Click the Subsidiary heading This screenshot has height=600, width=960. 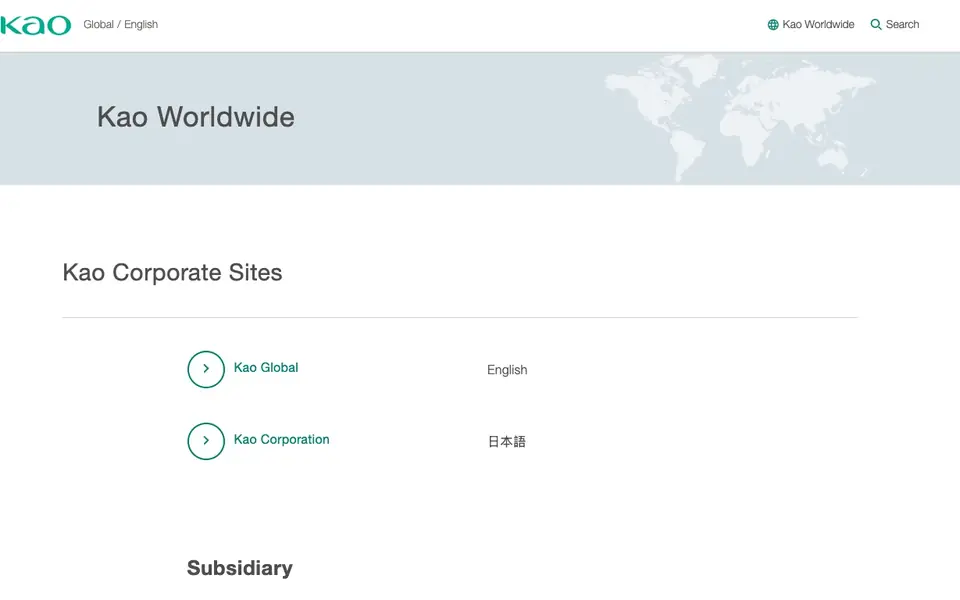click(240, 568)
